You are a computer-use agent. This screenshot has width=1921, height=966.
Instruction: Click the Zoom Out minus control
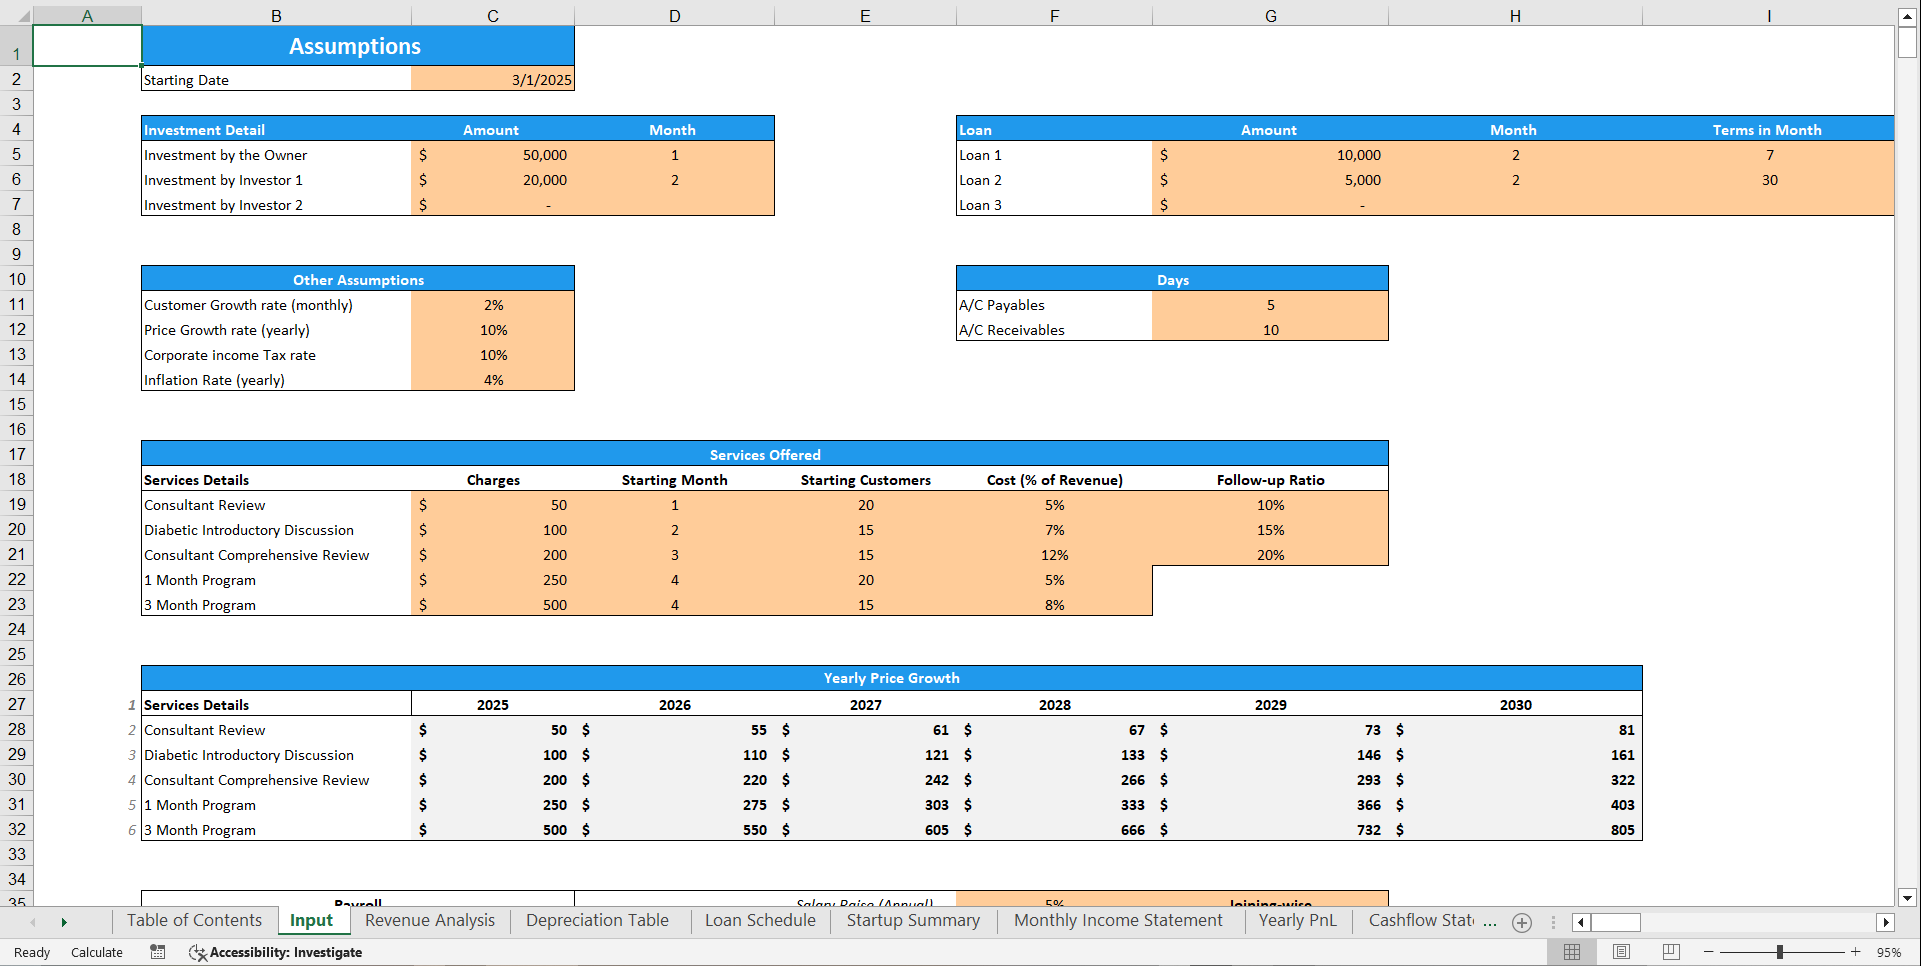pos(1707,952)
